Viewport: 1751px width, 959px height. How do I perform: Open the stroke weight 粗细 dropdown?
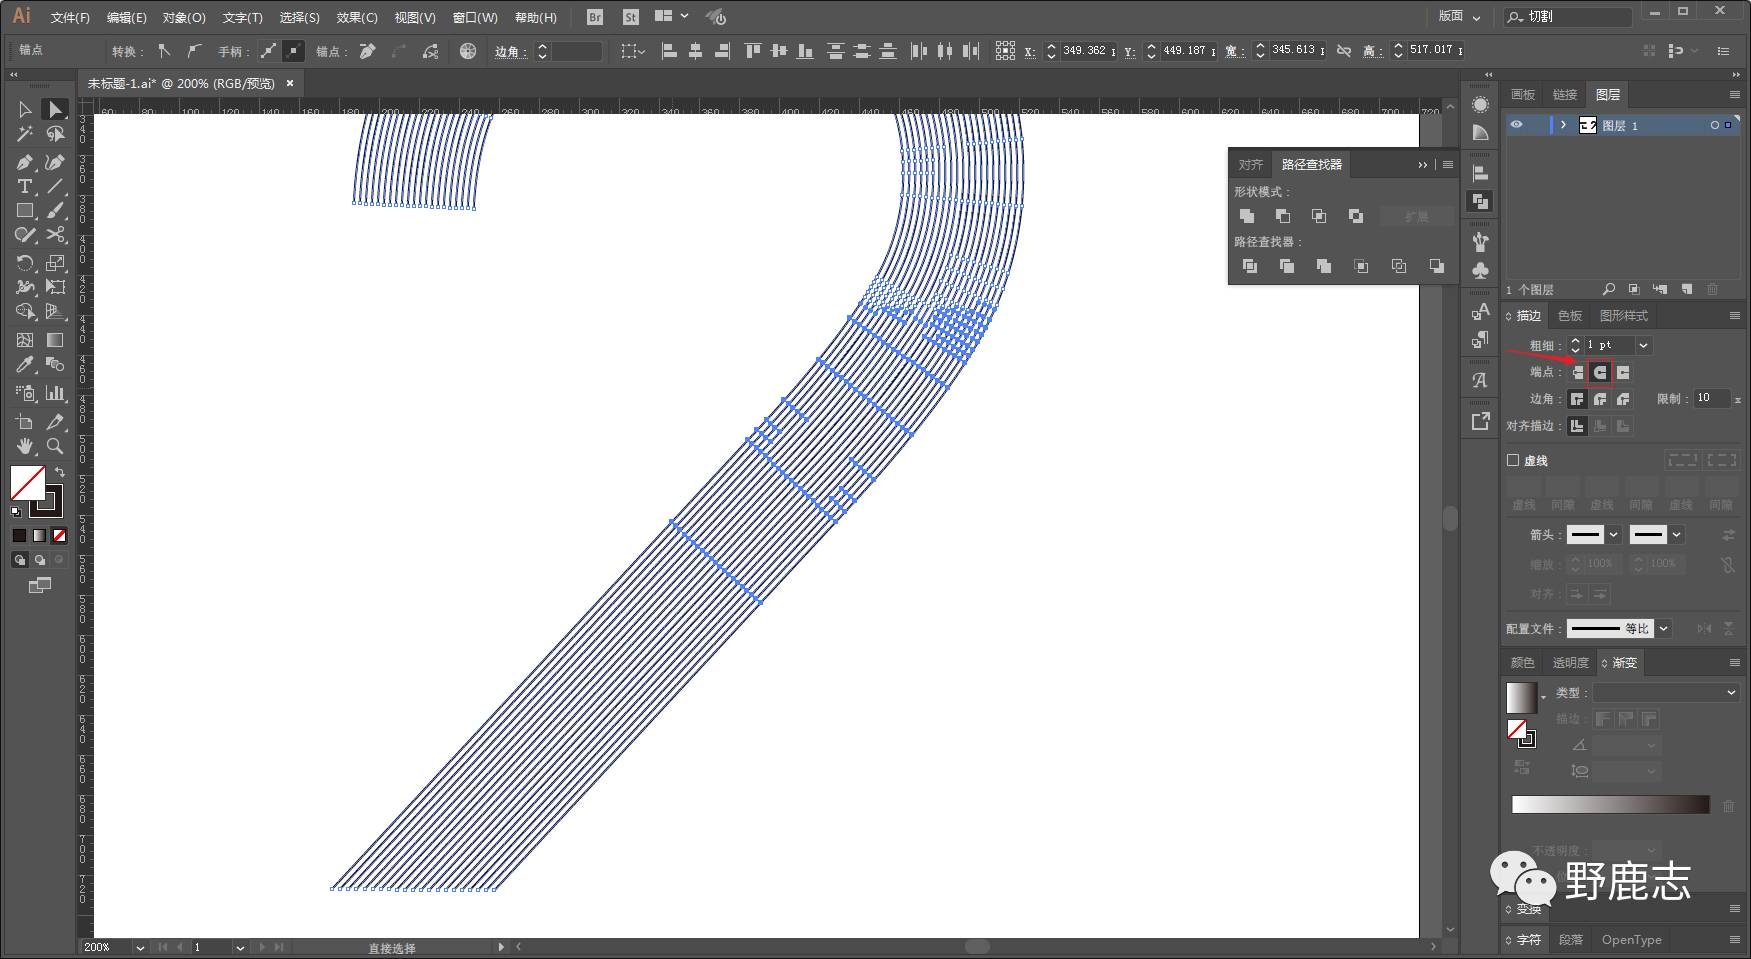pyautogui.click(x=1643, y=345)
